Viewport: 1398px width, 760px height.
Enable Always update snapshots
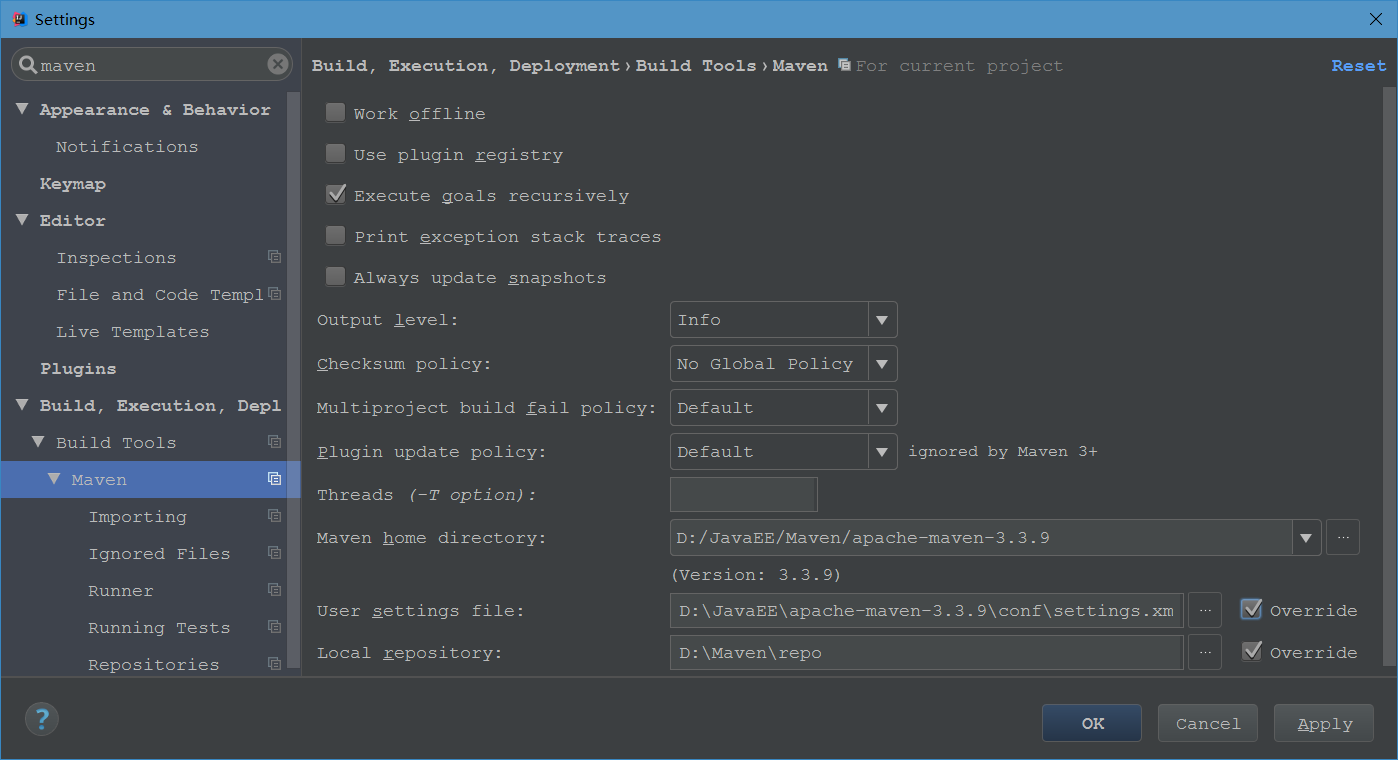335,277
